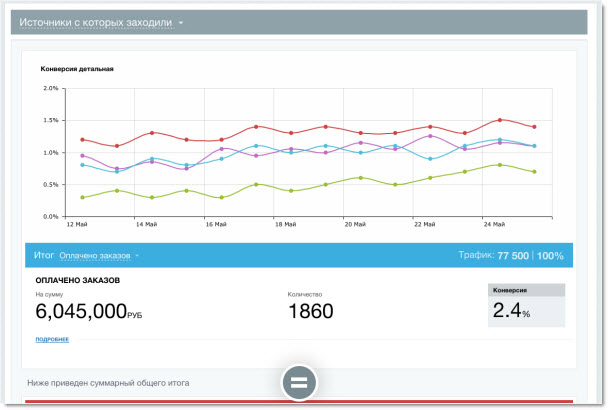The width and height of the screenshot is (608, 410).
Task: Click the last red data point on chart
Action: [535, 127]
